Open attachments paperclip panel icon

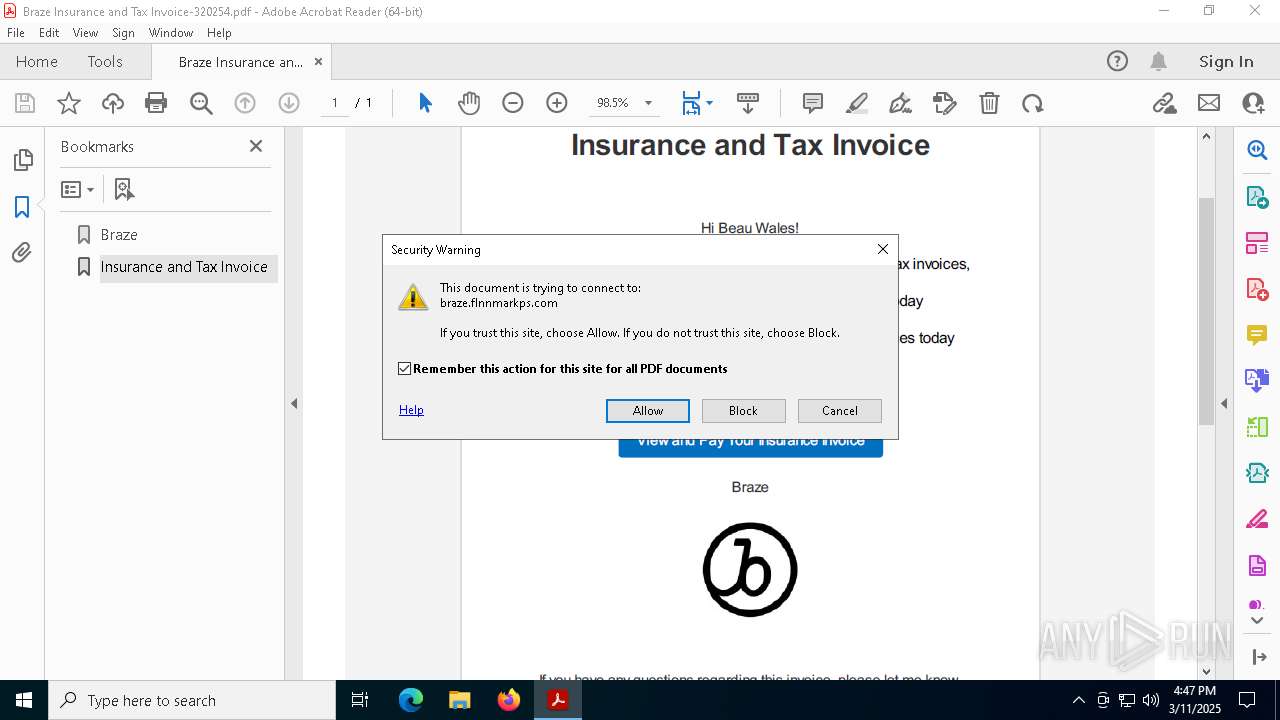22,253
